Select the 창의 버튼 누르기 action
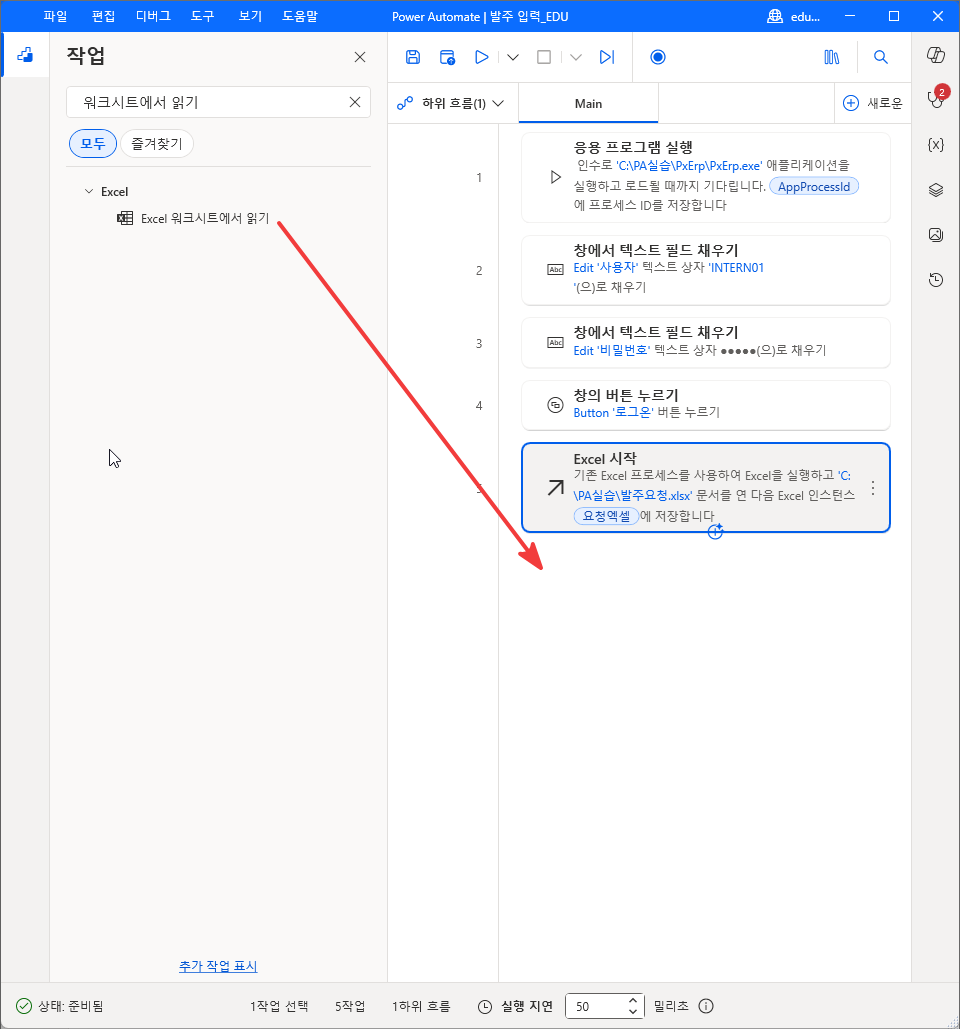960x1029 pixels. click(x=705, y=405)
